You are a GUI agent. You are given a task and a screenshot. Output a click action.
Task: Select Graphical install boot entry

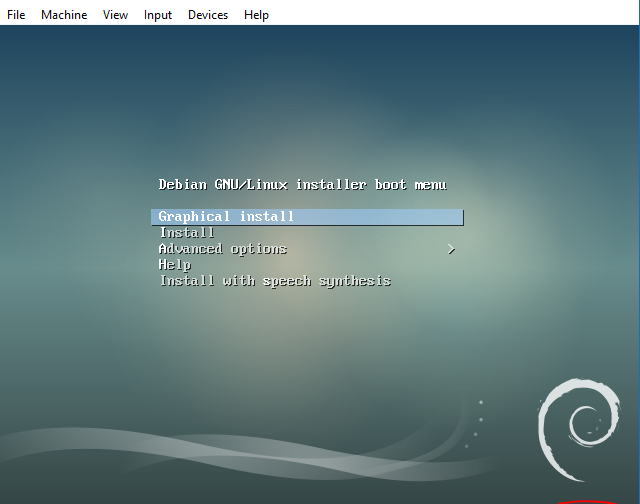coord(307,217)
